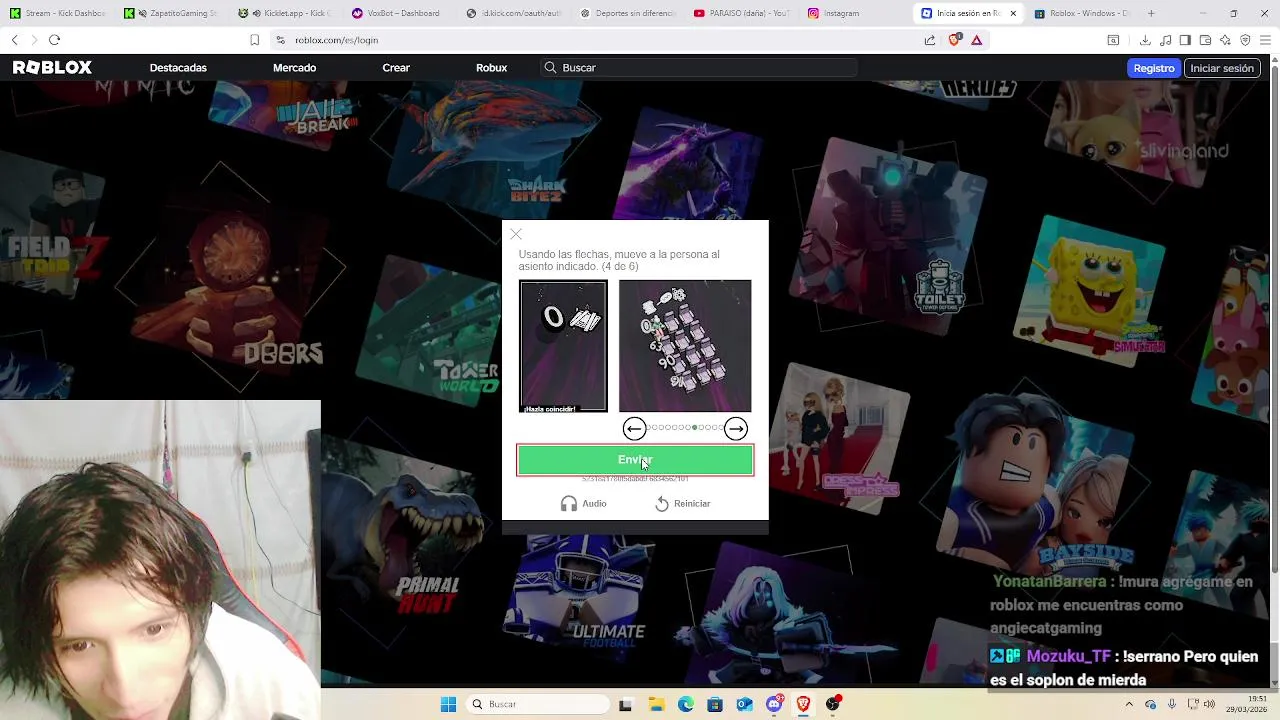Open the downloads icon
Screen dimensions: 1280x720
(1145, 40)
